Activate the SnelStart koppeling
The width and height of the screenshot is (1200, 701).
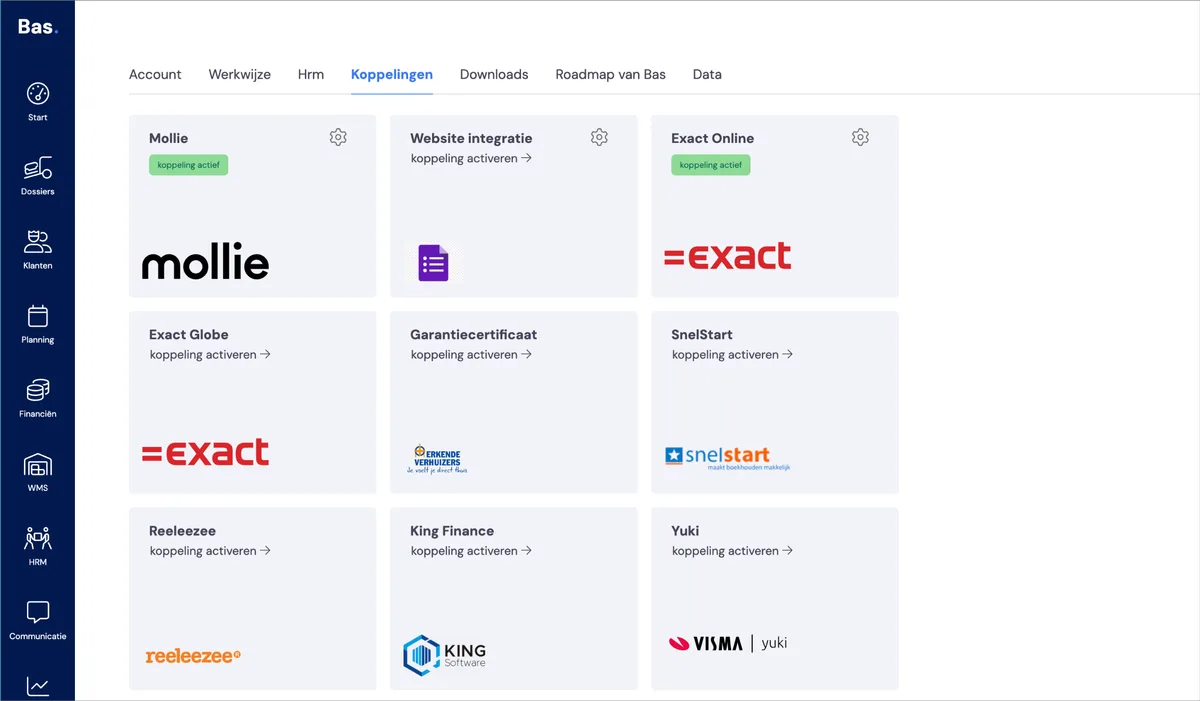coord(732,354)
